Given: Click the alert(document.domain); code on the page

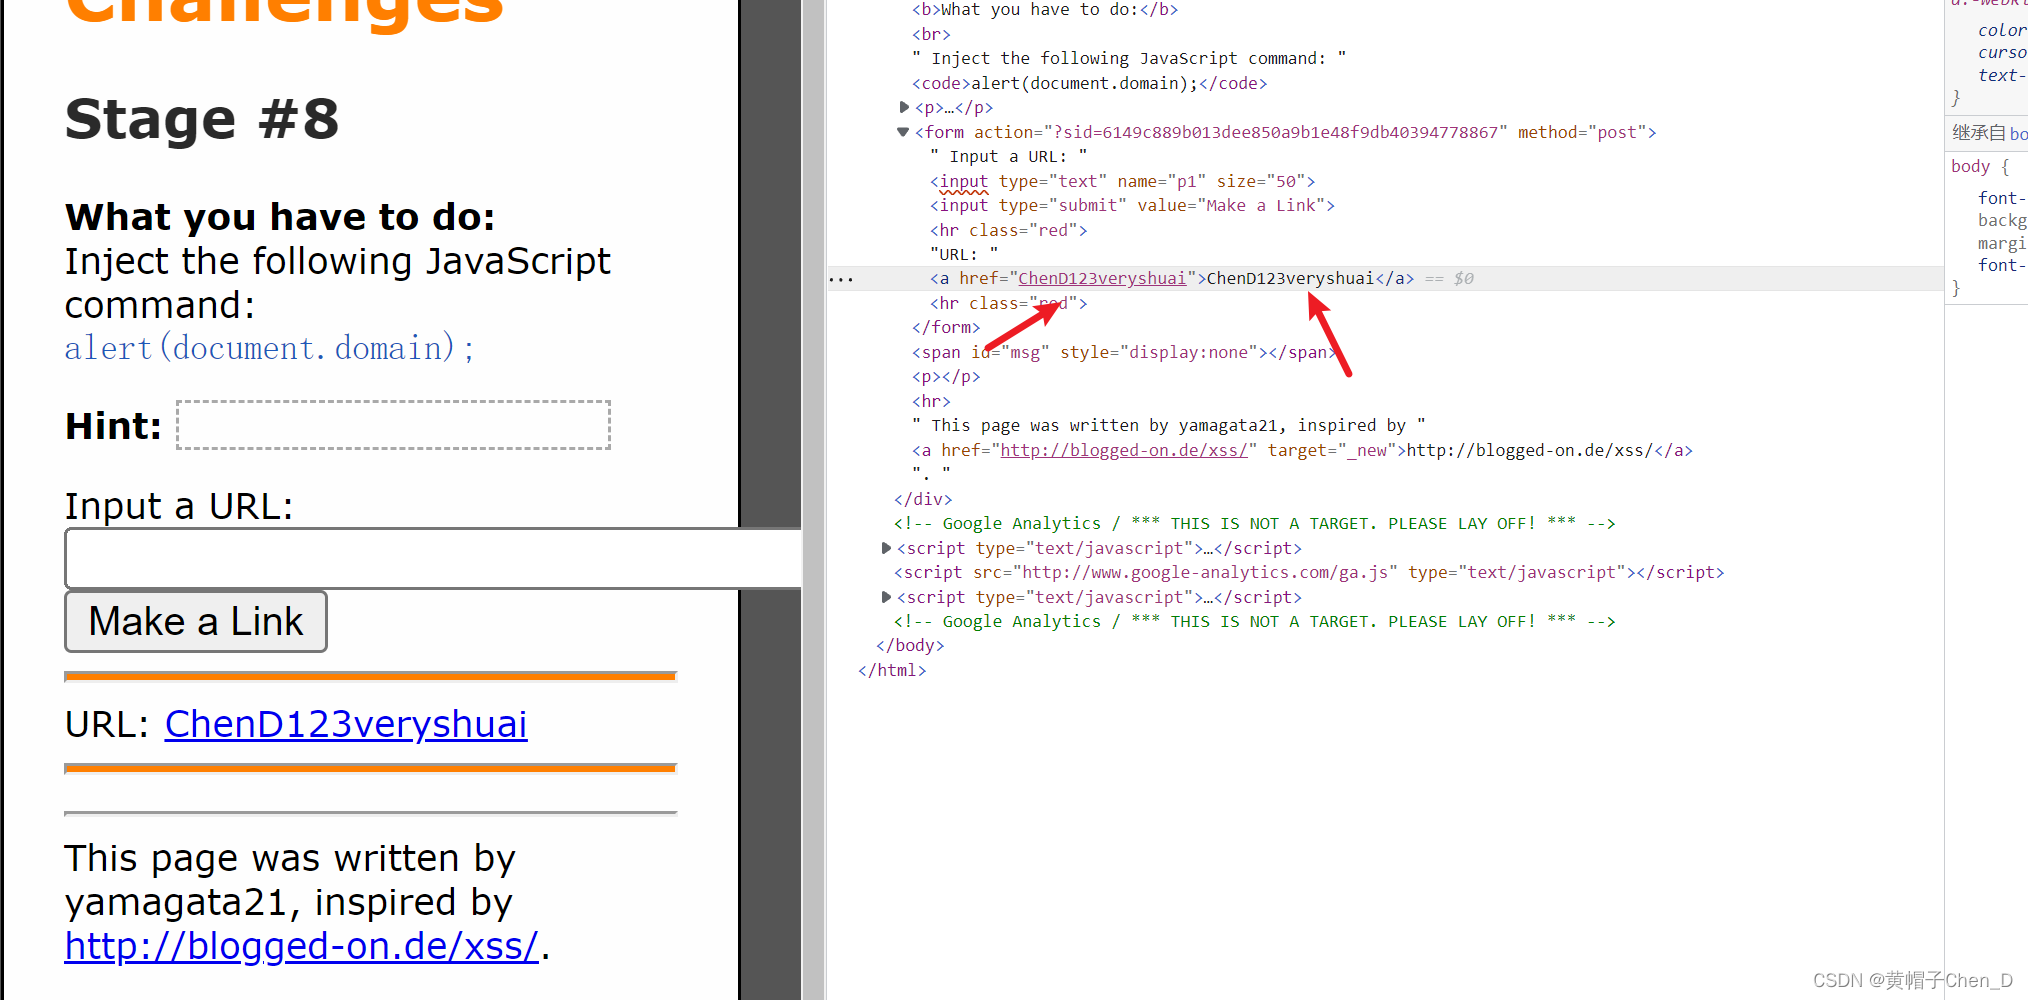Looking at the screenshot, I should tap(269, 348).
